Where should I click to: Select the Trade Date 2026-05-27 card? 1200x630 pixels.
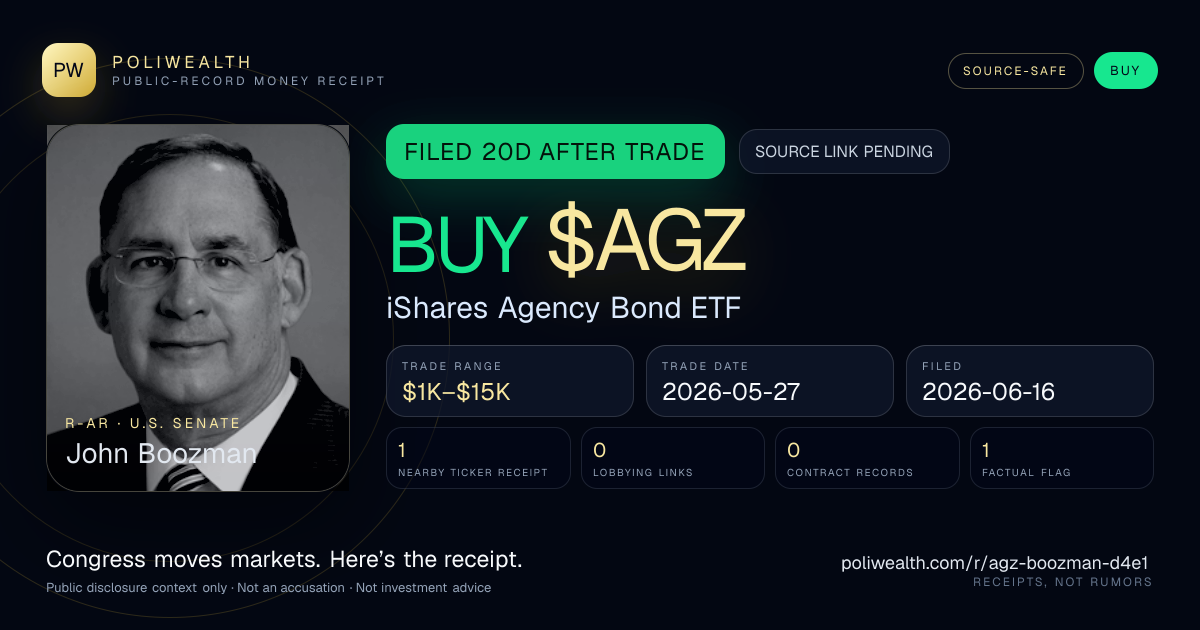(x=770, y=381)
